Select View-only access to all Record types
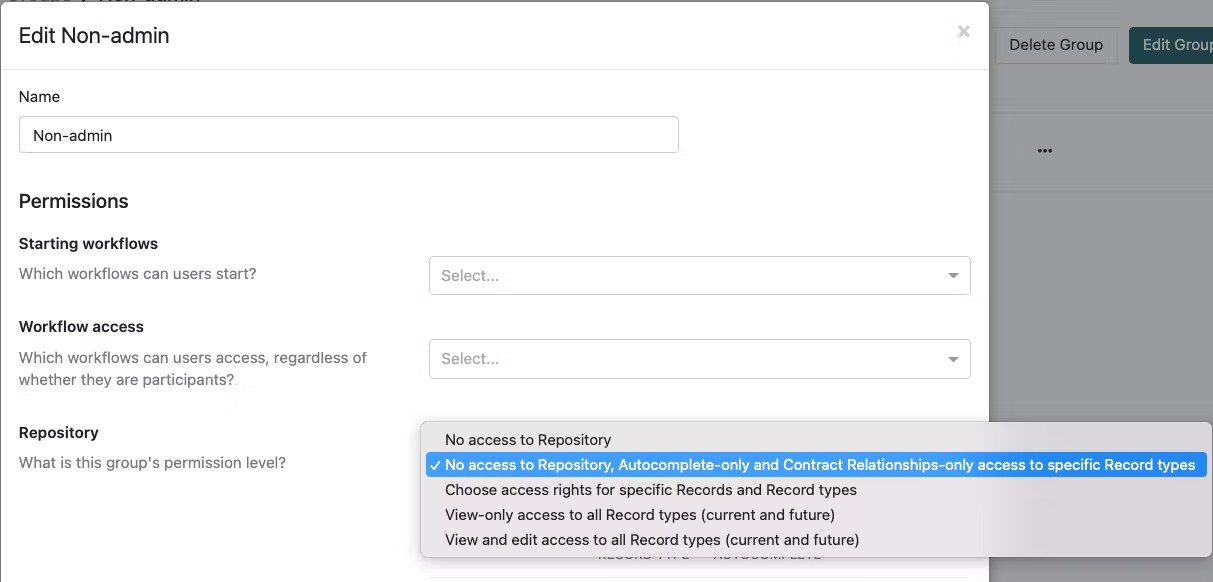This screenshot has width=1213, height=582. click(x=816, y=515)
